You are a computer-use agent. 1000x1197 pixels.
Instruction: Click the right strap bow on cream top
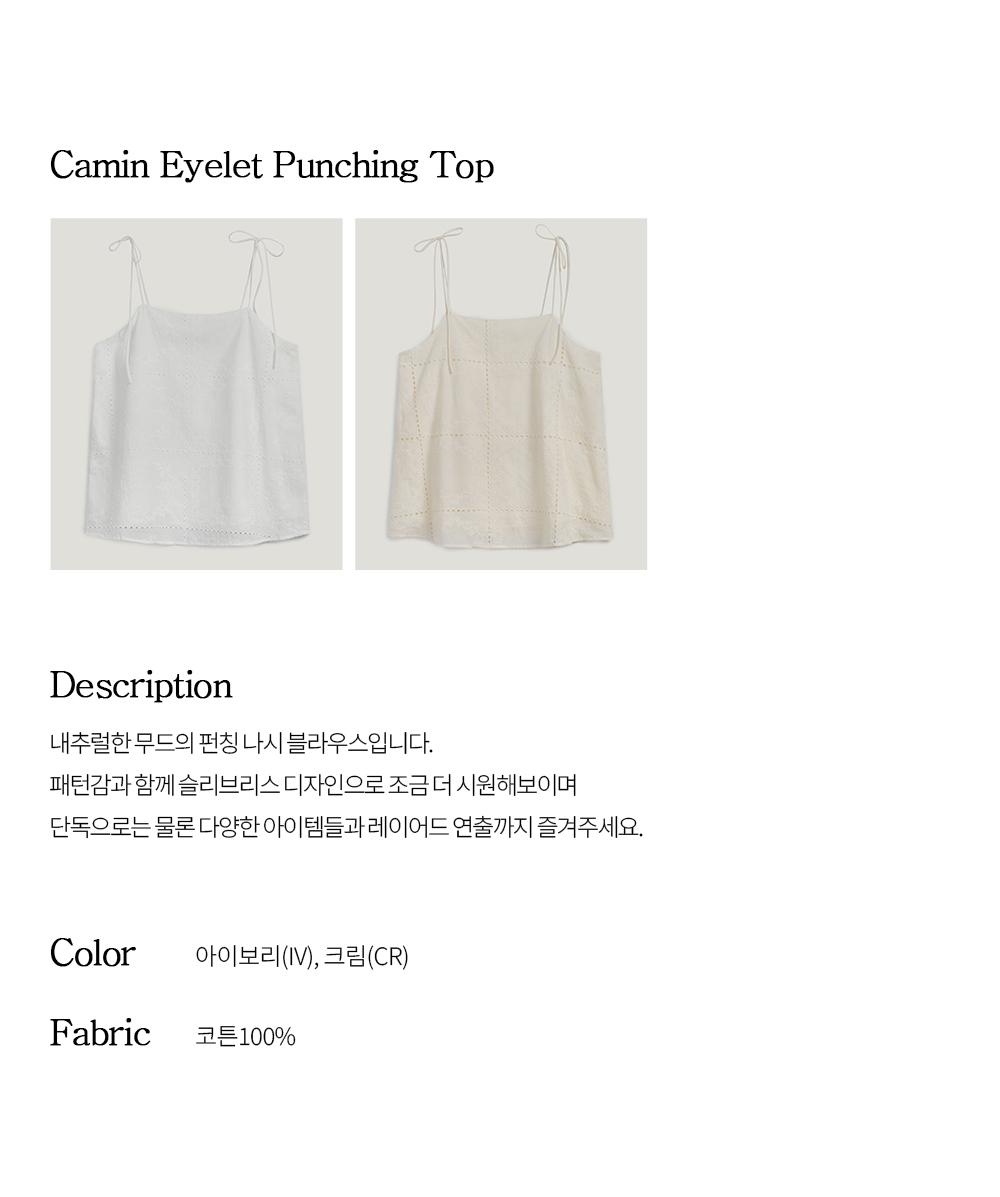[548, 236]
